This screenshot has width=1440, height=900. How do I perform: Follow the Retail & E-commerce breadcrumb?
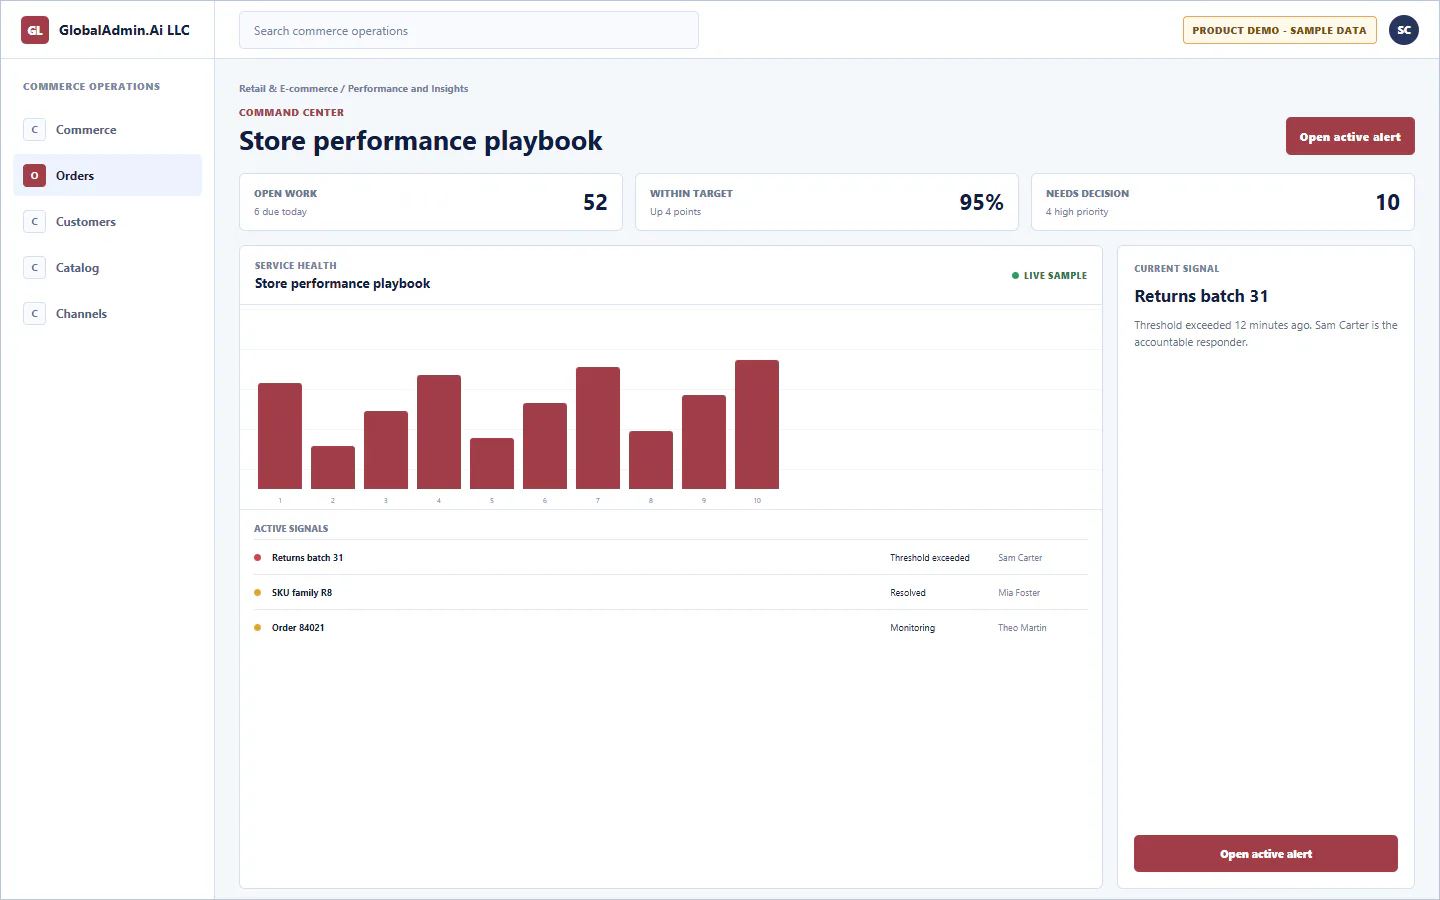pyautogui.click(x=288, y=89)
